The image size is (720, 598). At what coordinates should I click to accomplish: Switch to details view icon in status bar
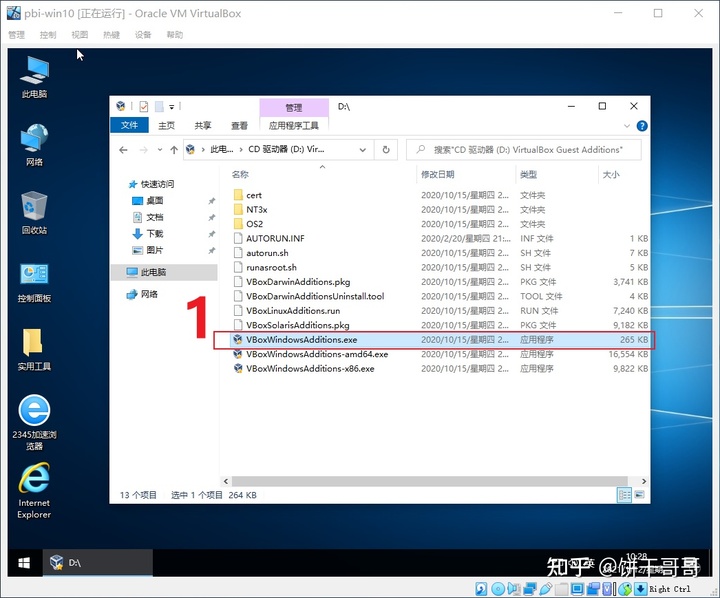tap(624, 495)
